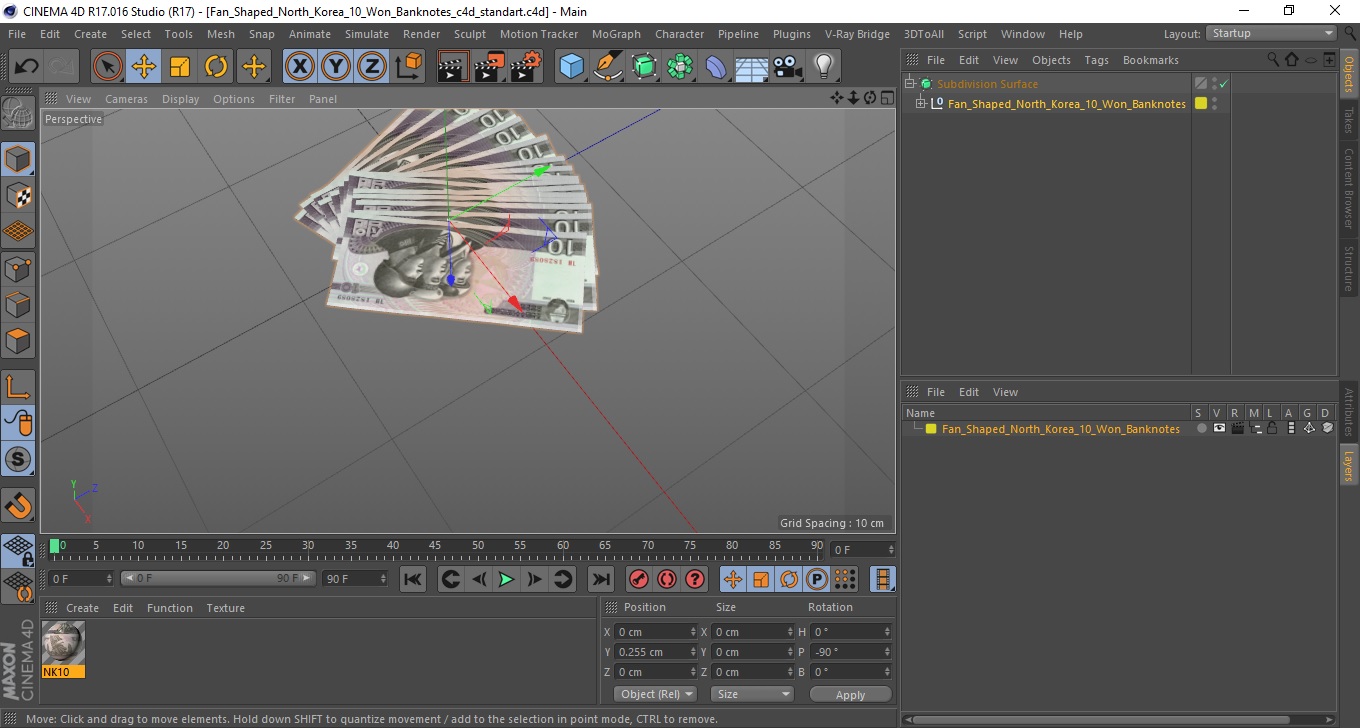Open the Object (Rel) coordinate dropdown
Image resolution: width=1360 pixels, height=728 pixels.
click(x=655, y=694)
